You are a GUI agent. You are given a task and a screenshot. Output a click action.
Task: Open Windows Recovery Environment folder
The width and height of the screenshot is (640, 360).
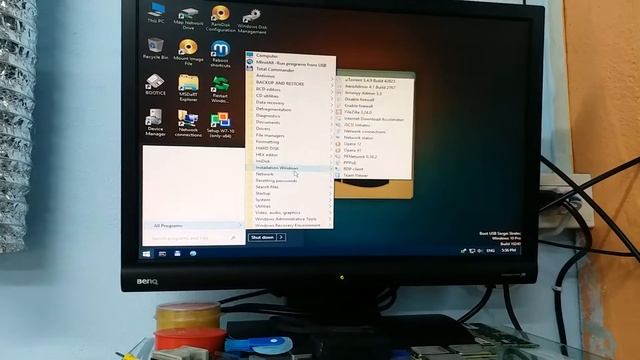(x=290, y=225)
